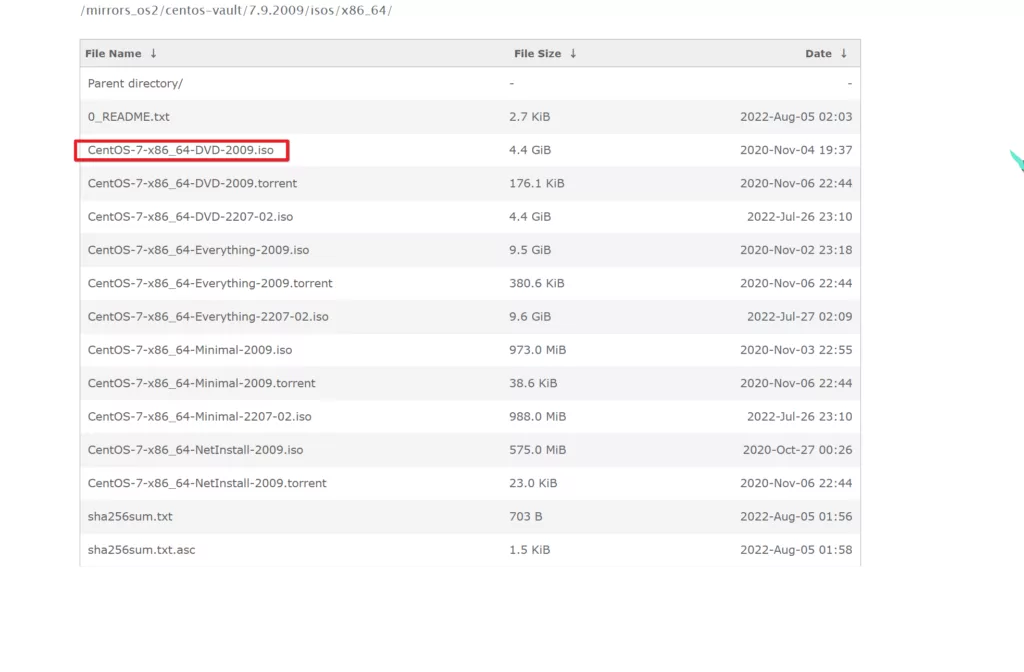Viewport: 1024px width, 672px height.
Task: Click the File Name column header
Action: click(113, 54)
